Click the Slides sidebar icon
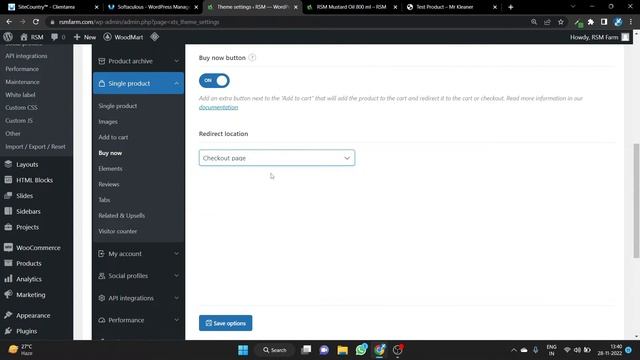 point(8,196)
